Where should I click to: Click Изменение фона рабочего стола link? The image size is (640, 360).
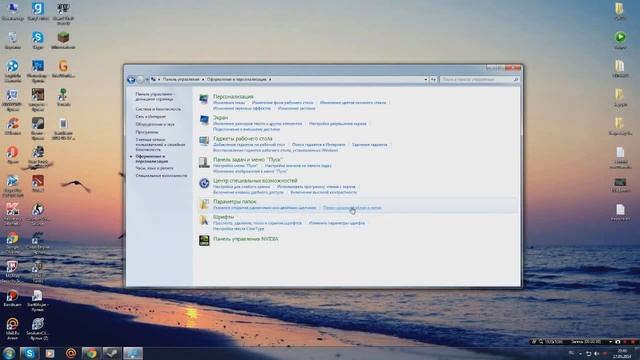(282, 103)
